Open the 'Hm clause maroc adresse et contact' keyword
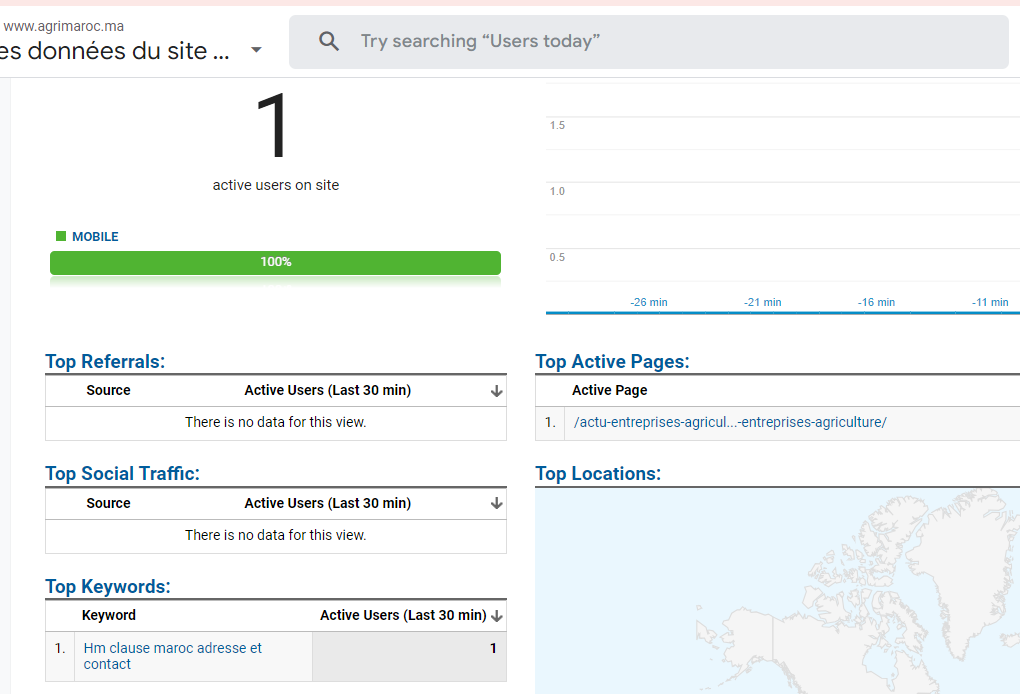 click(x=172, y=656)
